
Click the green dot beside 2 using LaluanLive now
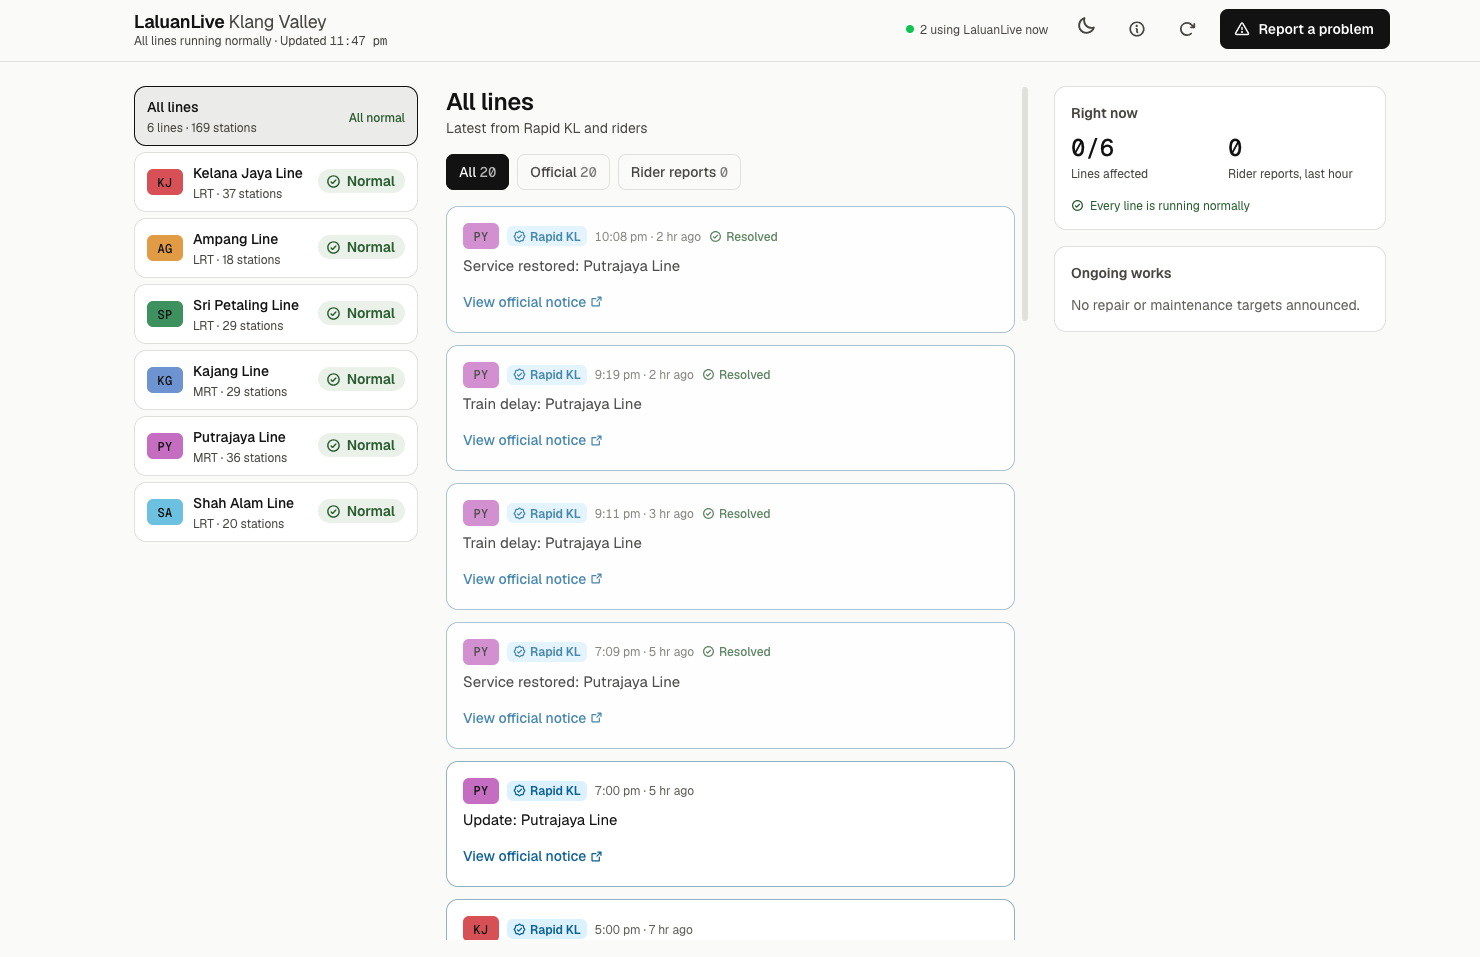tap(910, 29)
